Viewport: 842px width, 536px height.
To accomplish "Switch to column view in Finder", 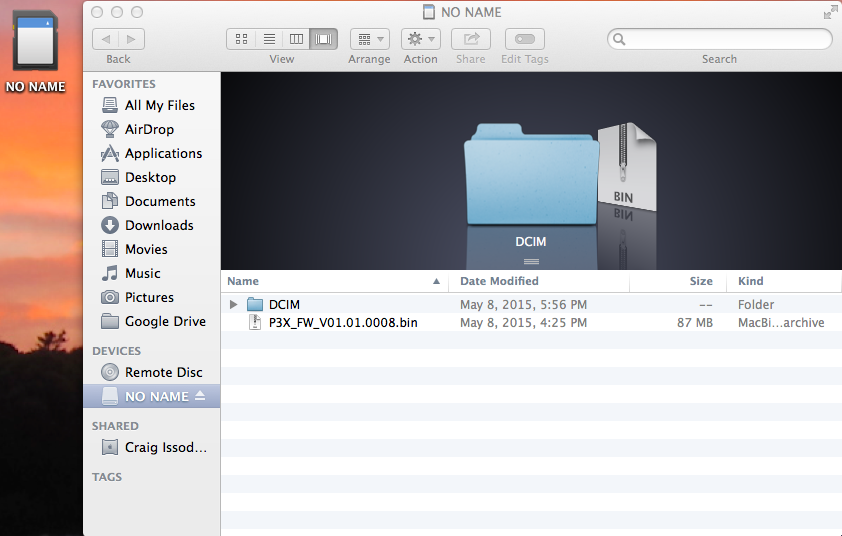I will 296,39.
